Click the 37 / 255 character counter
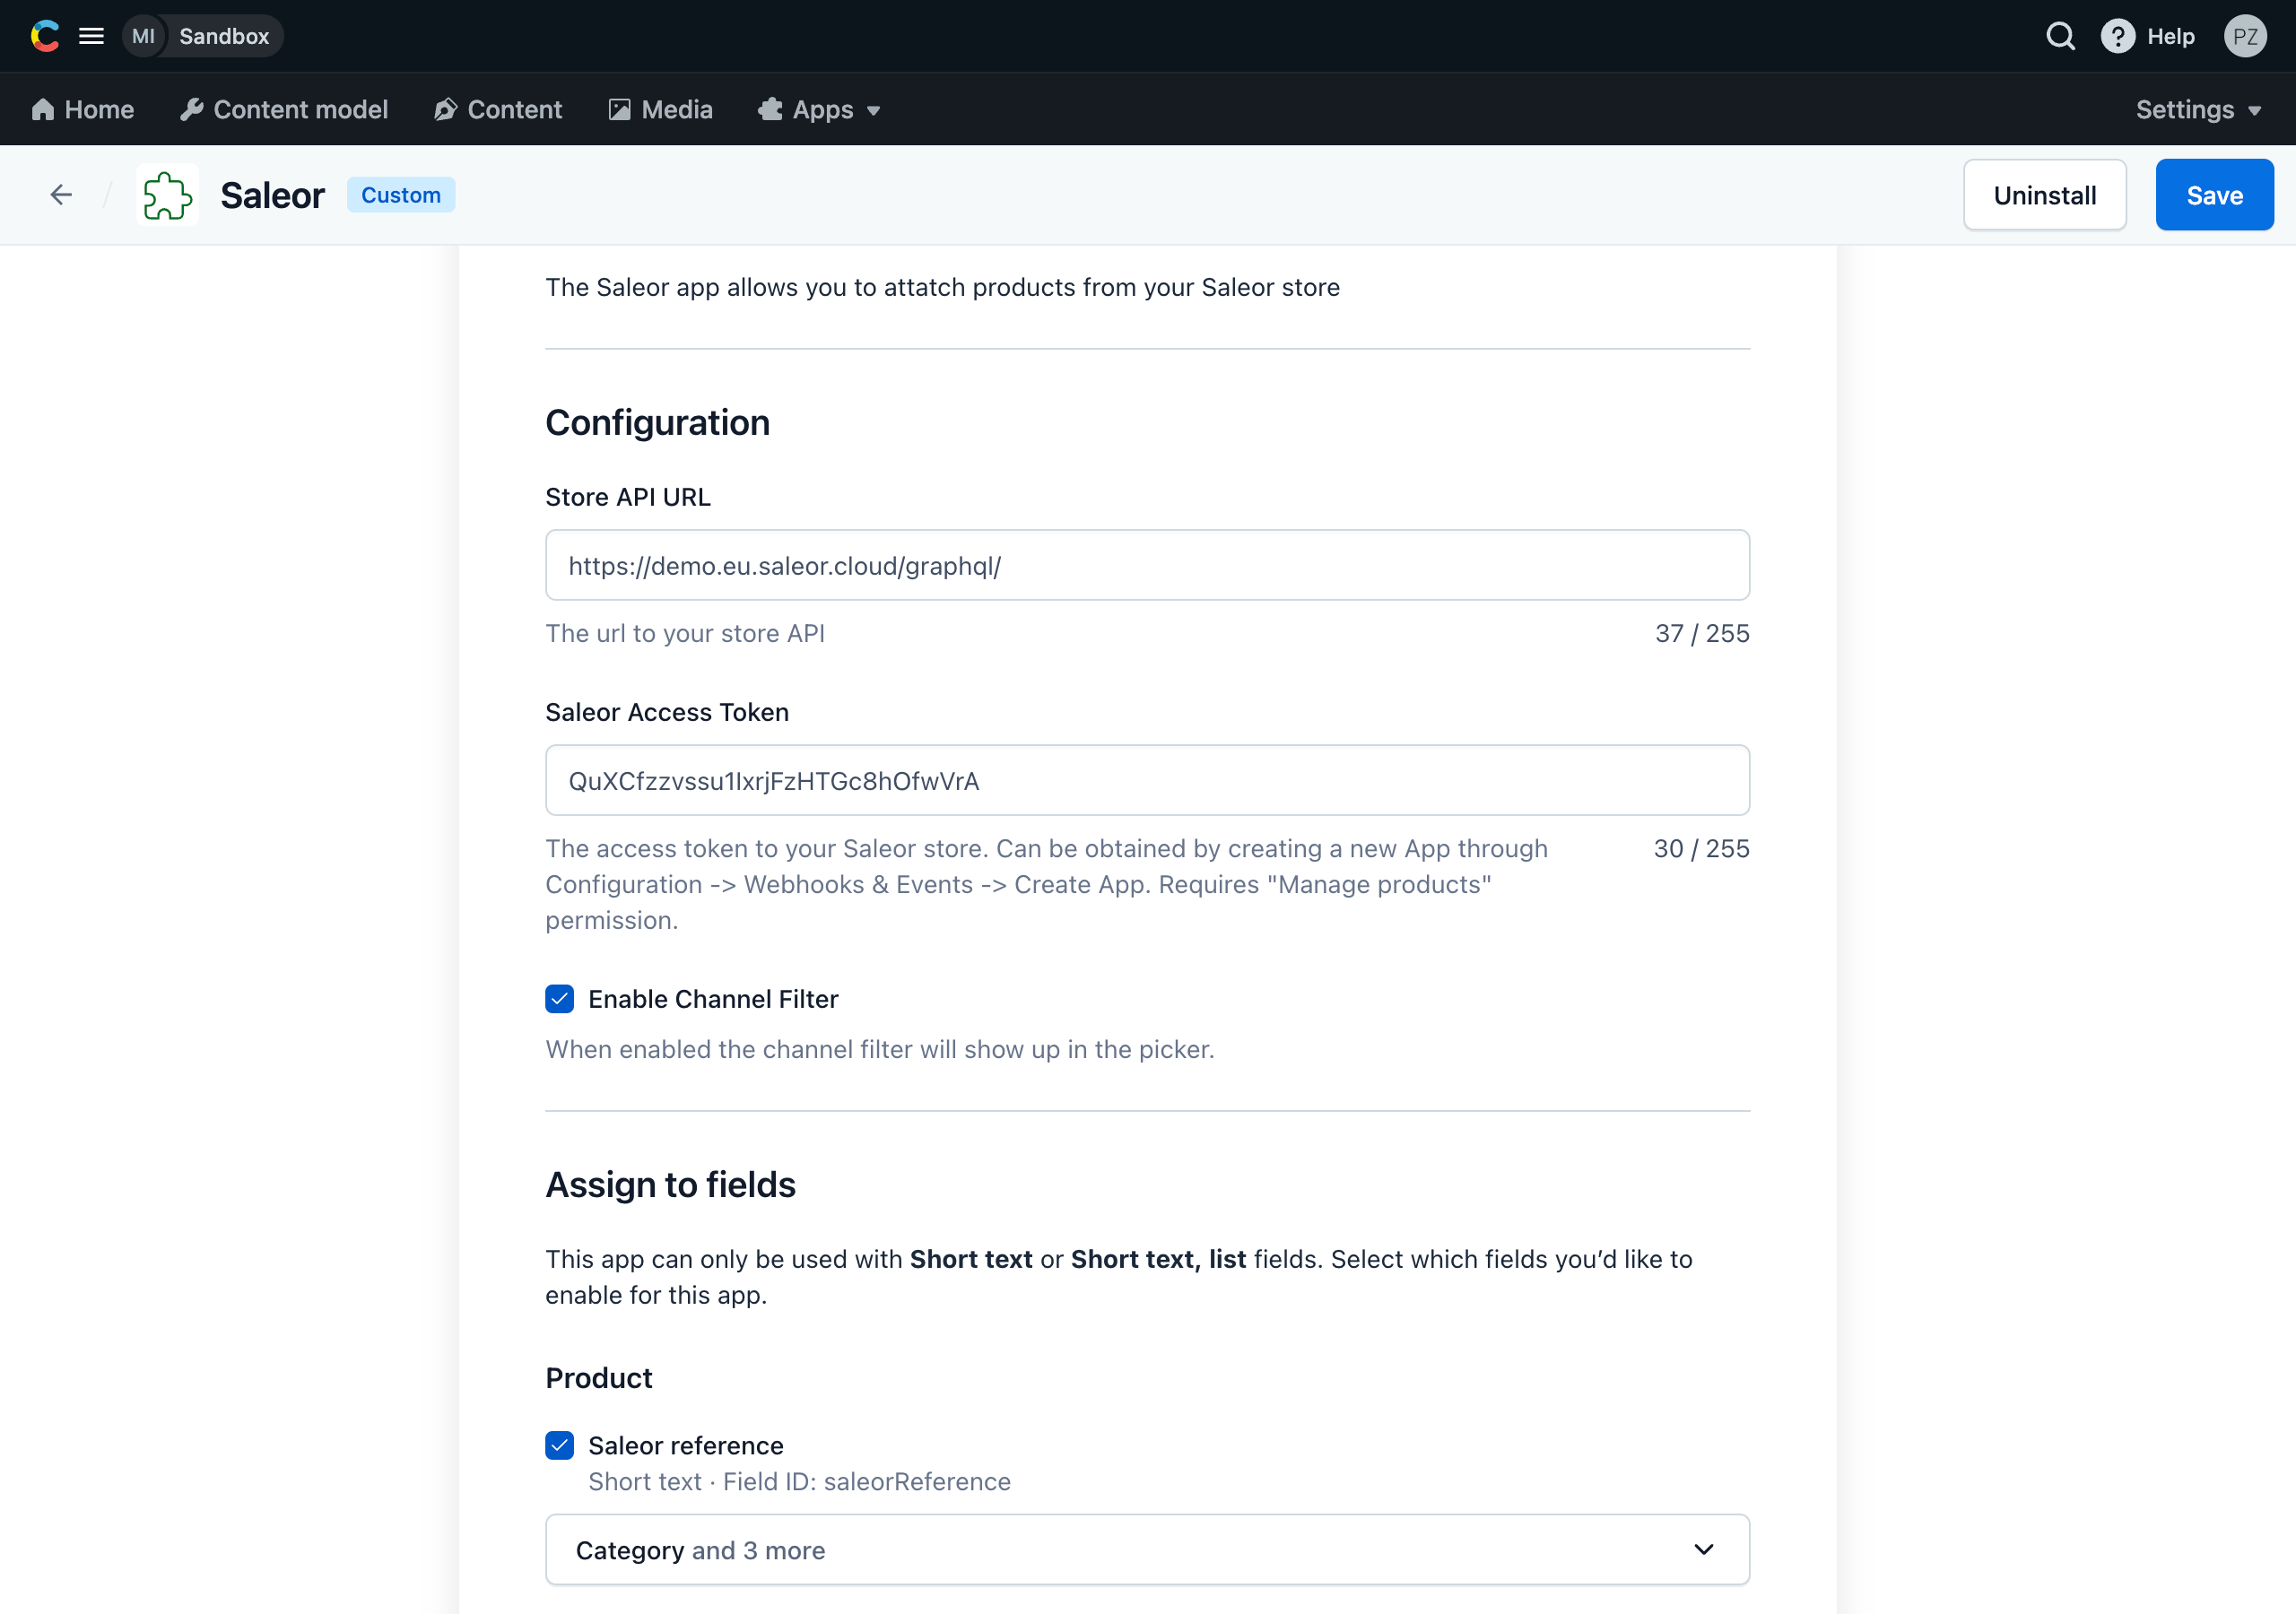2296x1614 pixels. click(x=1702, y=633)
